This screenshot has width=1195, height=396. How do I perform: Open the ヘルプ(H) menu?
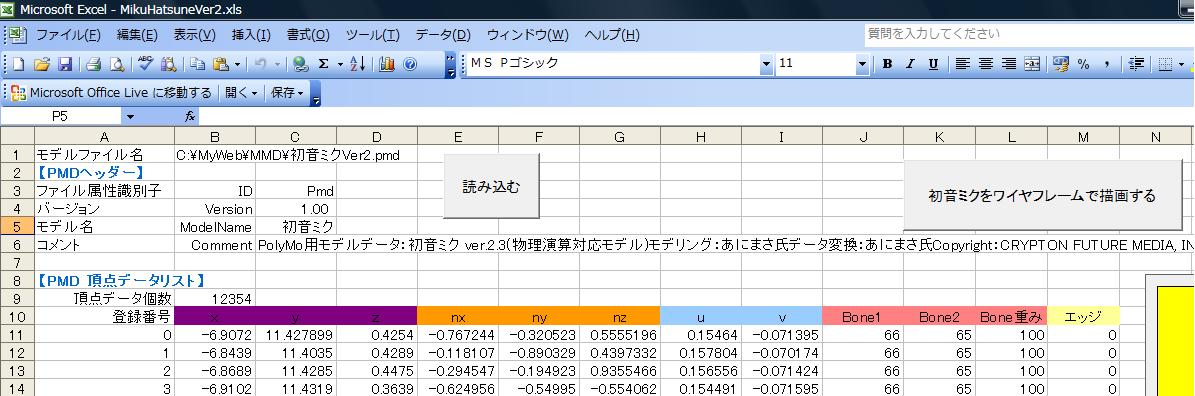point(612,35)
